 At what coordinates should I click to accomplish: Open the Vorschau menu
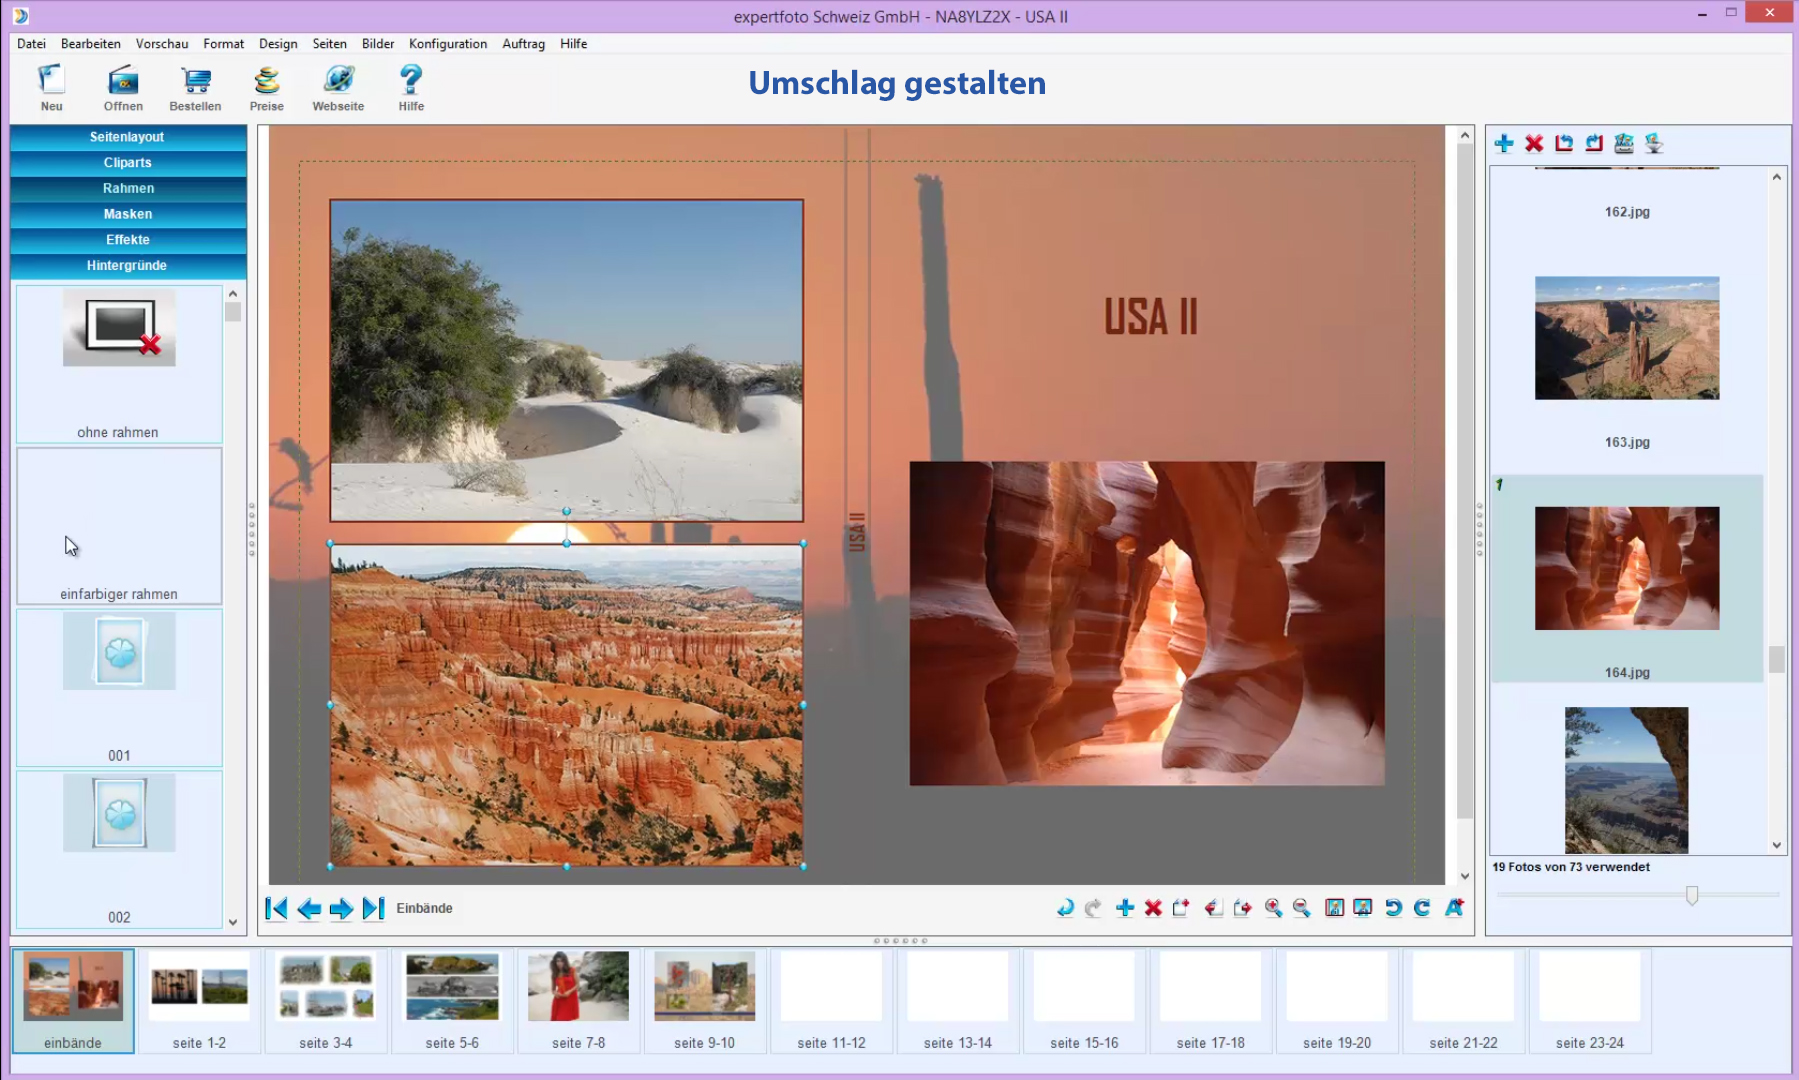pyautogui.click(x=162, y=43)
